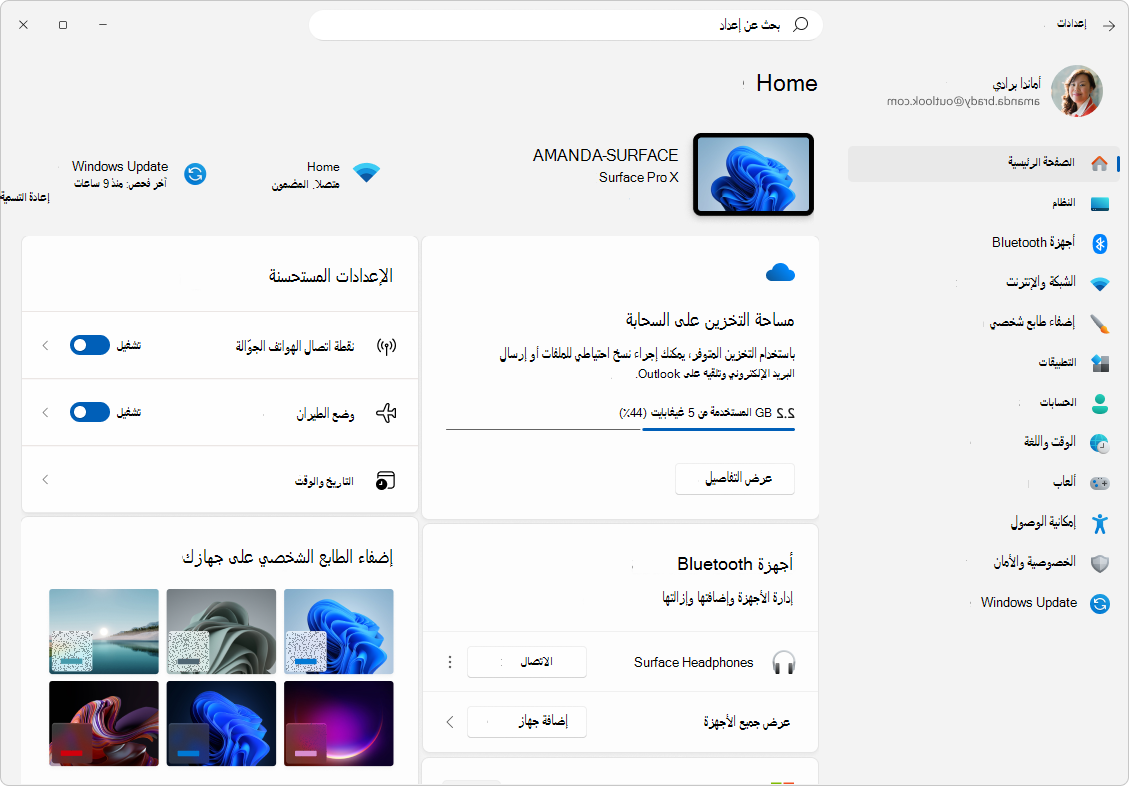Open date and time via its chevron
Viewport: 1129px width, 786px height.
click(45, 479)
